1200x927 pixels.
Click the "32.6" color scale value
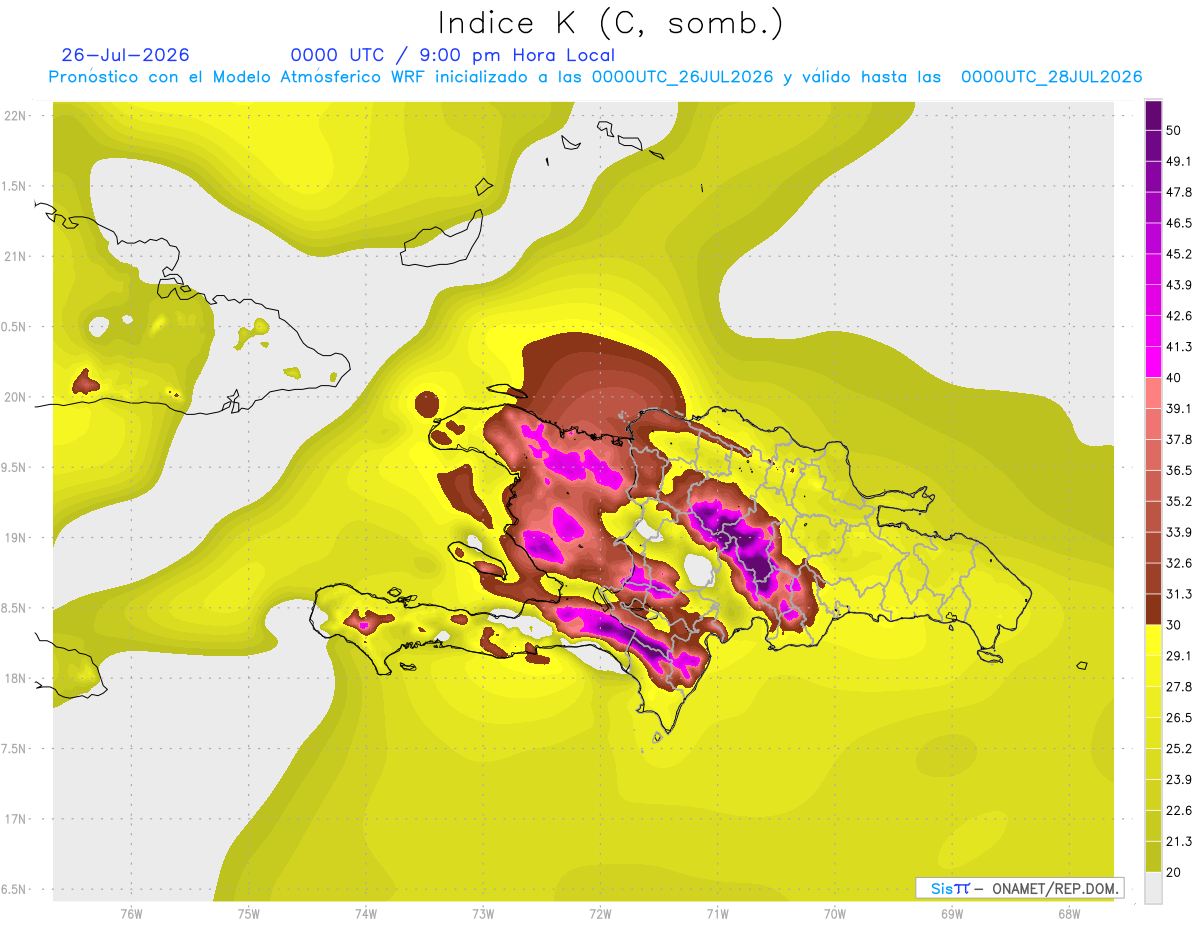pos(1179,563)
